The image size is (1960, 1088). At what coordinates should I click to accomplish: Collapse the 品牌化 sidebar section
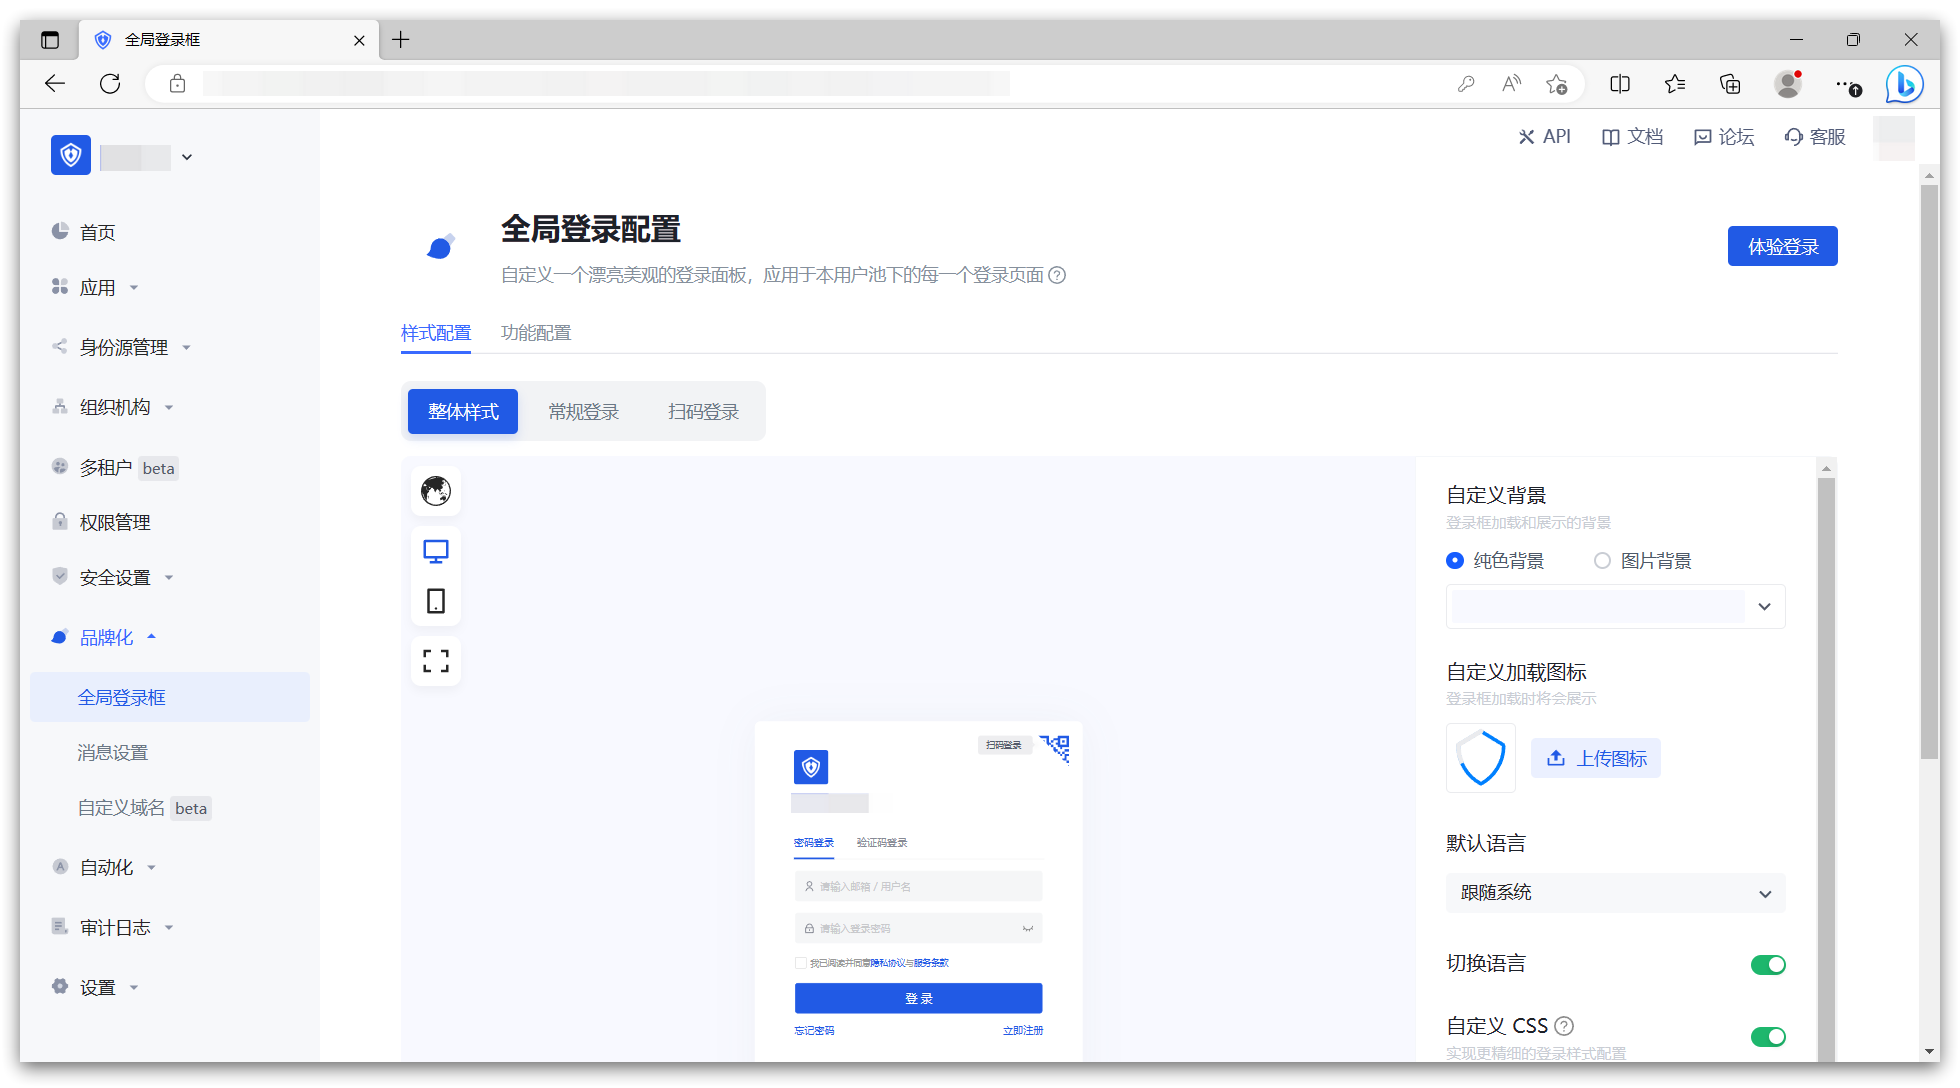(107, 637)
